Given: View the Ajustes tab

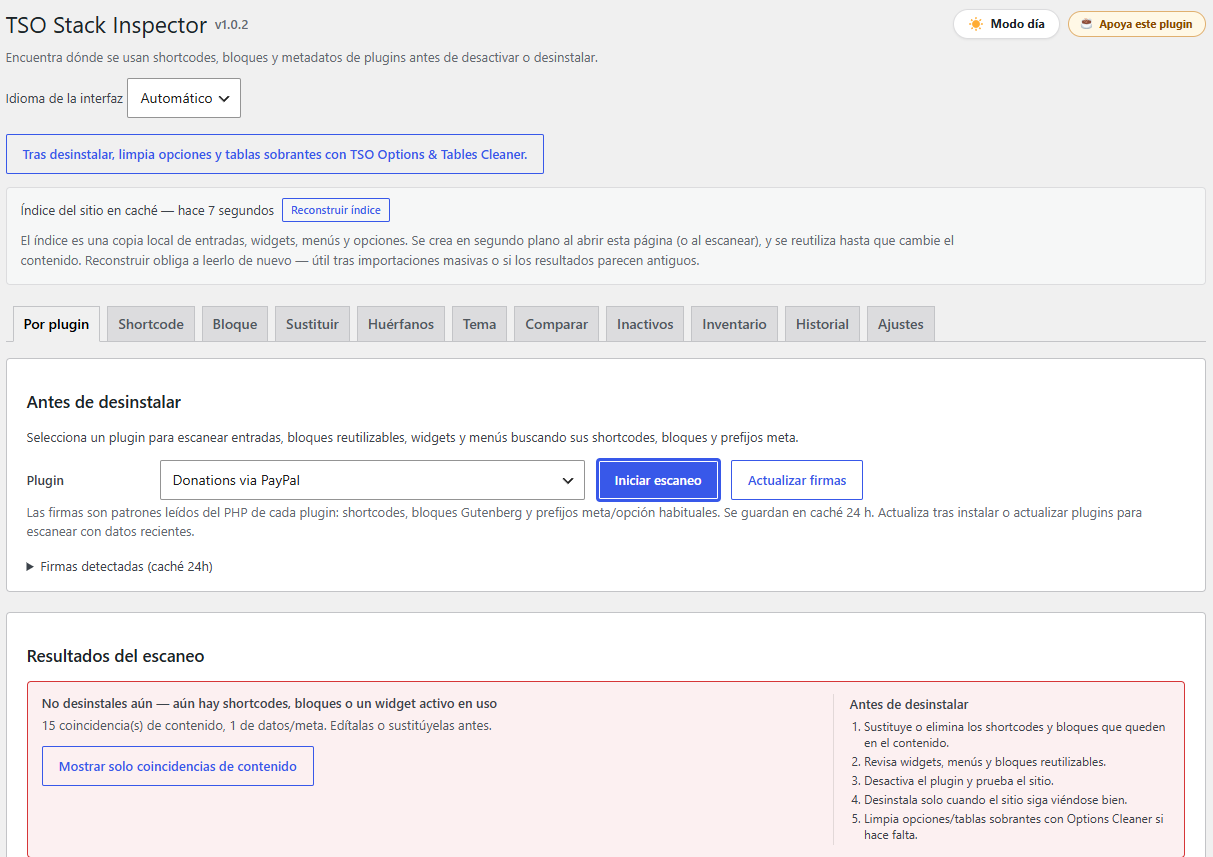Looking at the screenshot, I should (901, 324).
